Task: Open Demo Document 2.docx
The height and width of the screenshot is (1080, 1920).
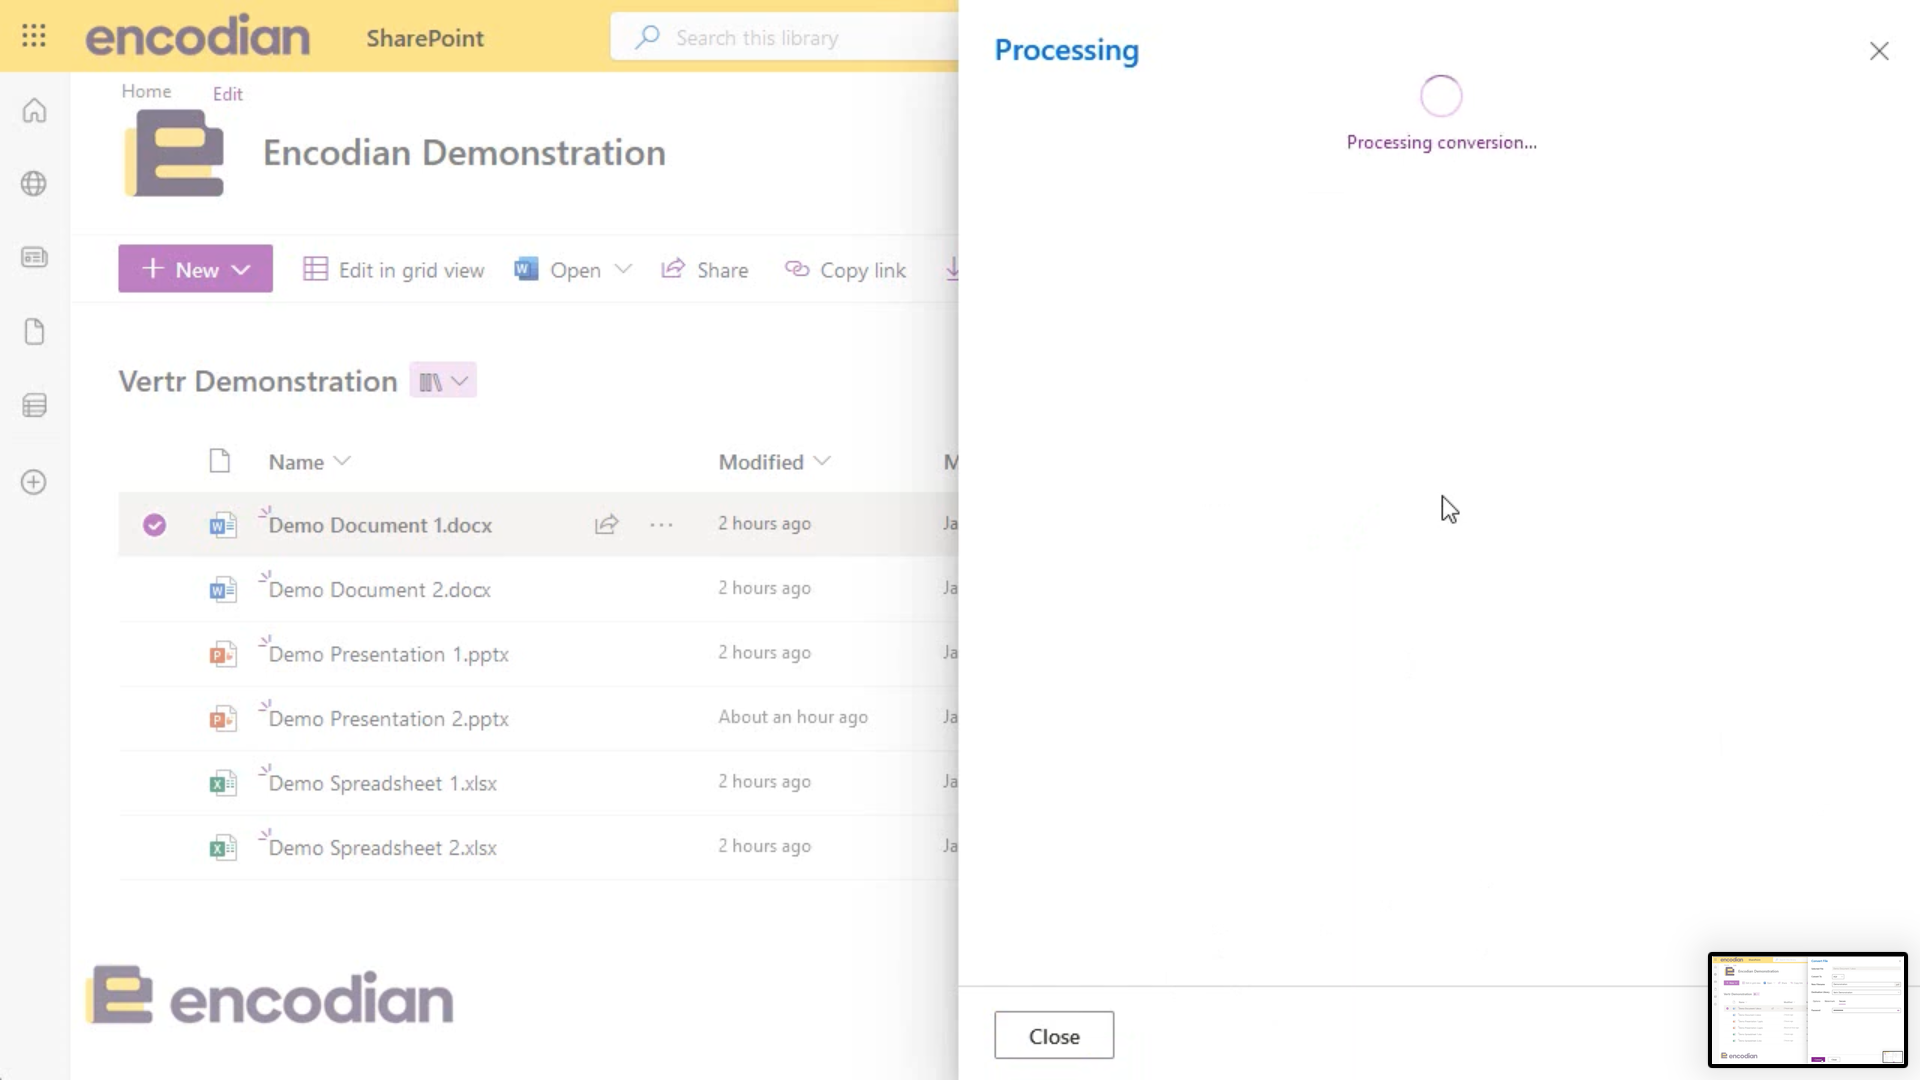Action: click(379, 590)
